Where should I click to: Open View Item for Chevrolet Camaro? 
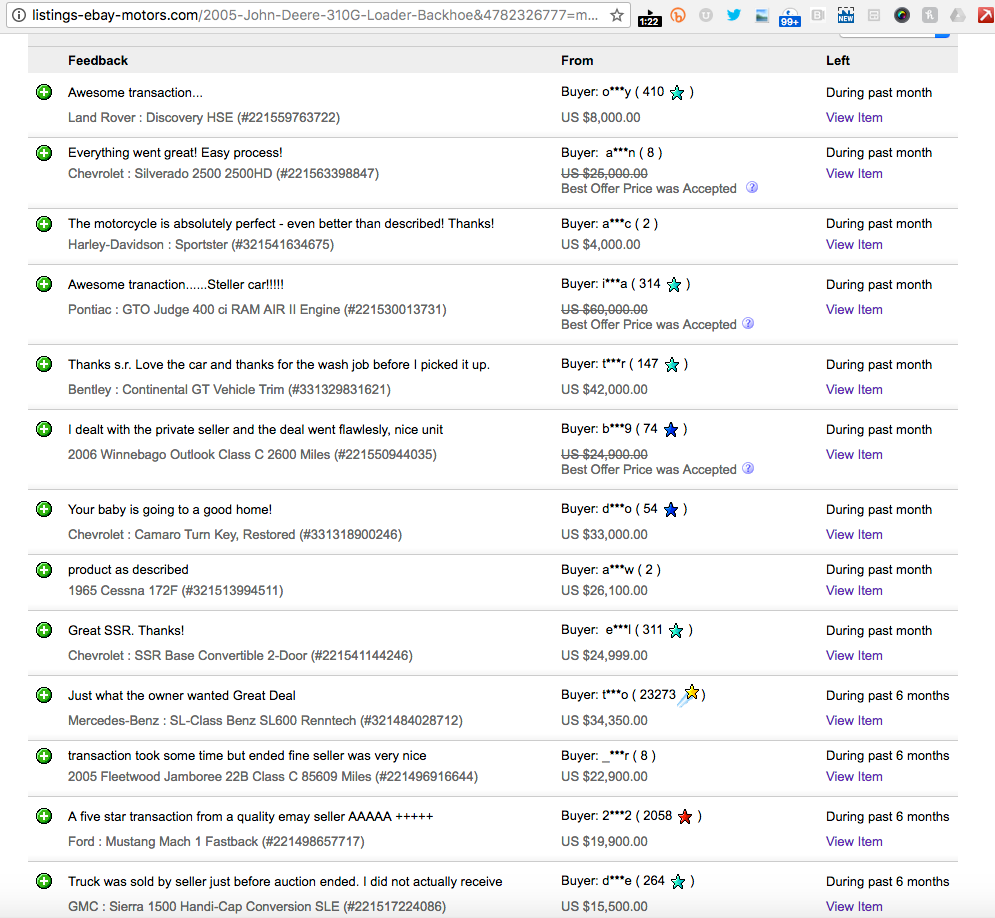click(854, 534)
